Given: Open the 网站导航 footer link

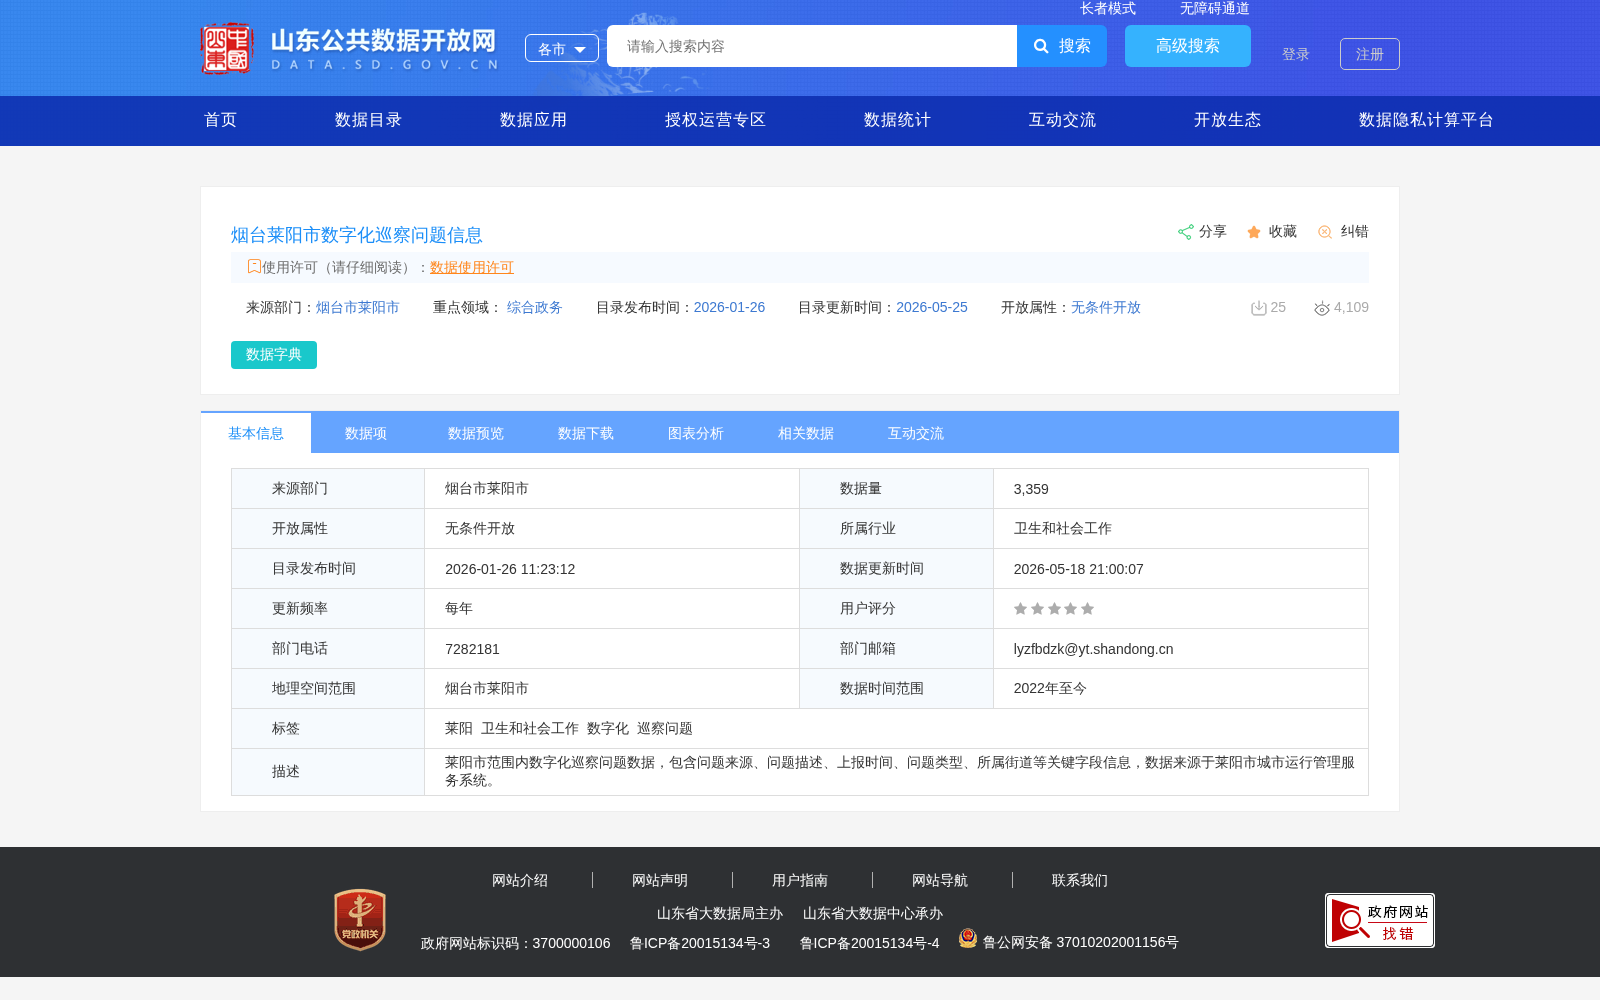Looking at the screenshot, I should pos(940,880).
